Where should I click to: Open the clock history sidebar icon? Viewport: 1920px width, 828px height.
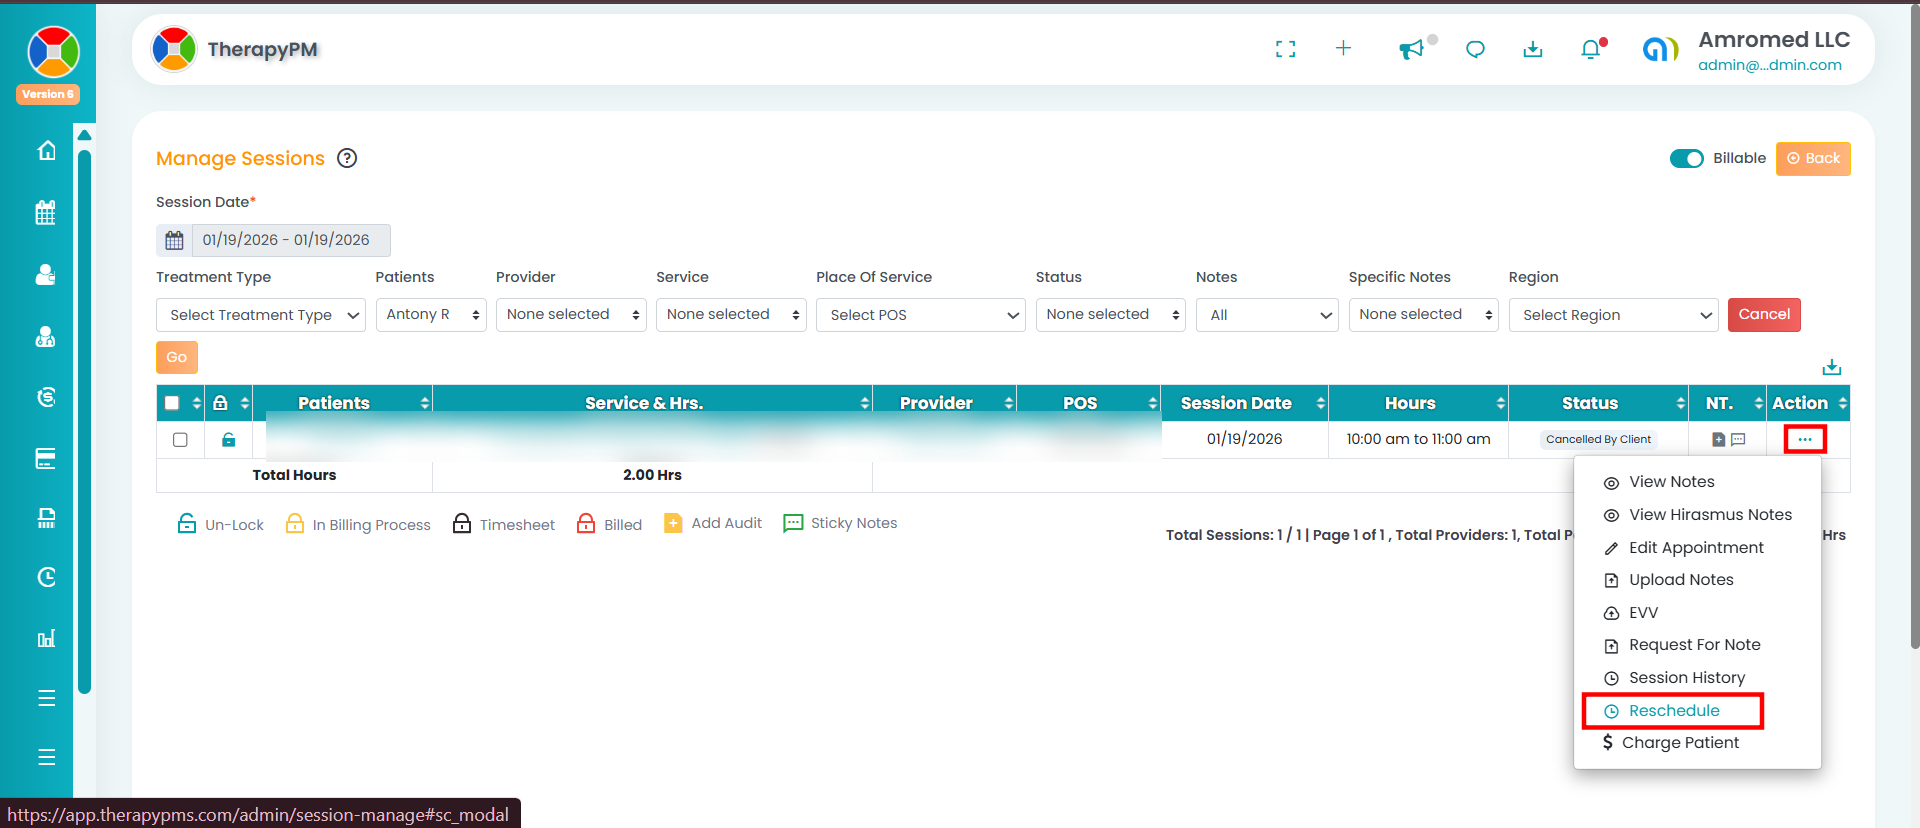pyautogui.click(x=46, y=577)
